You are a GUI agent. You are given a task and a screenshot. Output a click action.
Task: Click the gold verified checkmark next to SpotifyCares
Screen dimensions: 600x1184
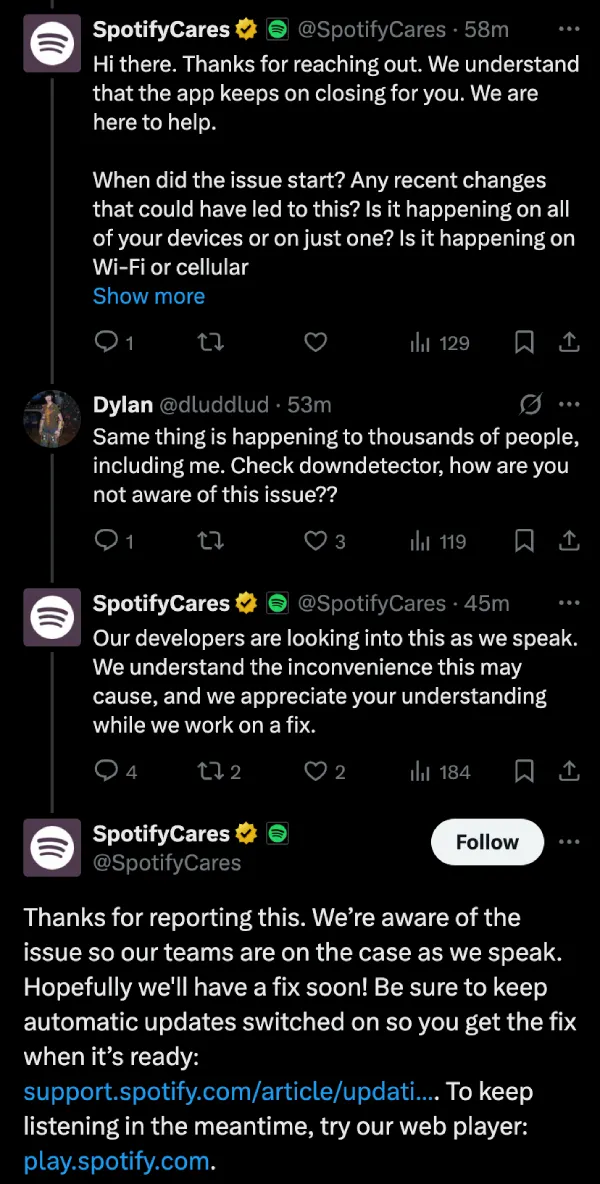(x=246, y=29)
